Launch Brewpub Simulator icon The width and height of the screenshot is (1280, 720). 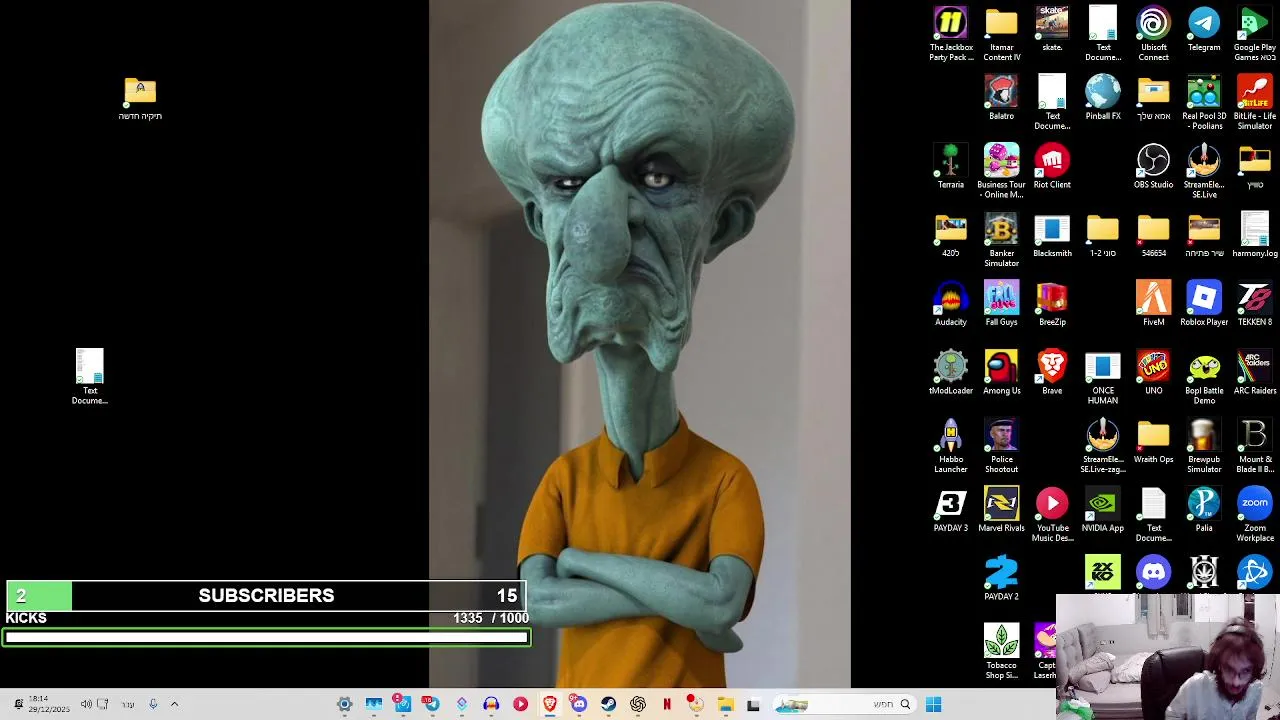pos(1204,447)
